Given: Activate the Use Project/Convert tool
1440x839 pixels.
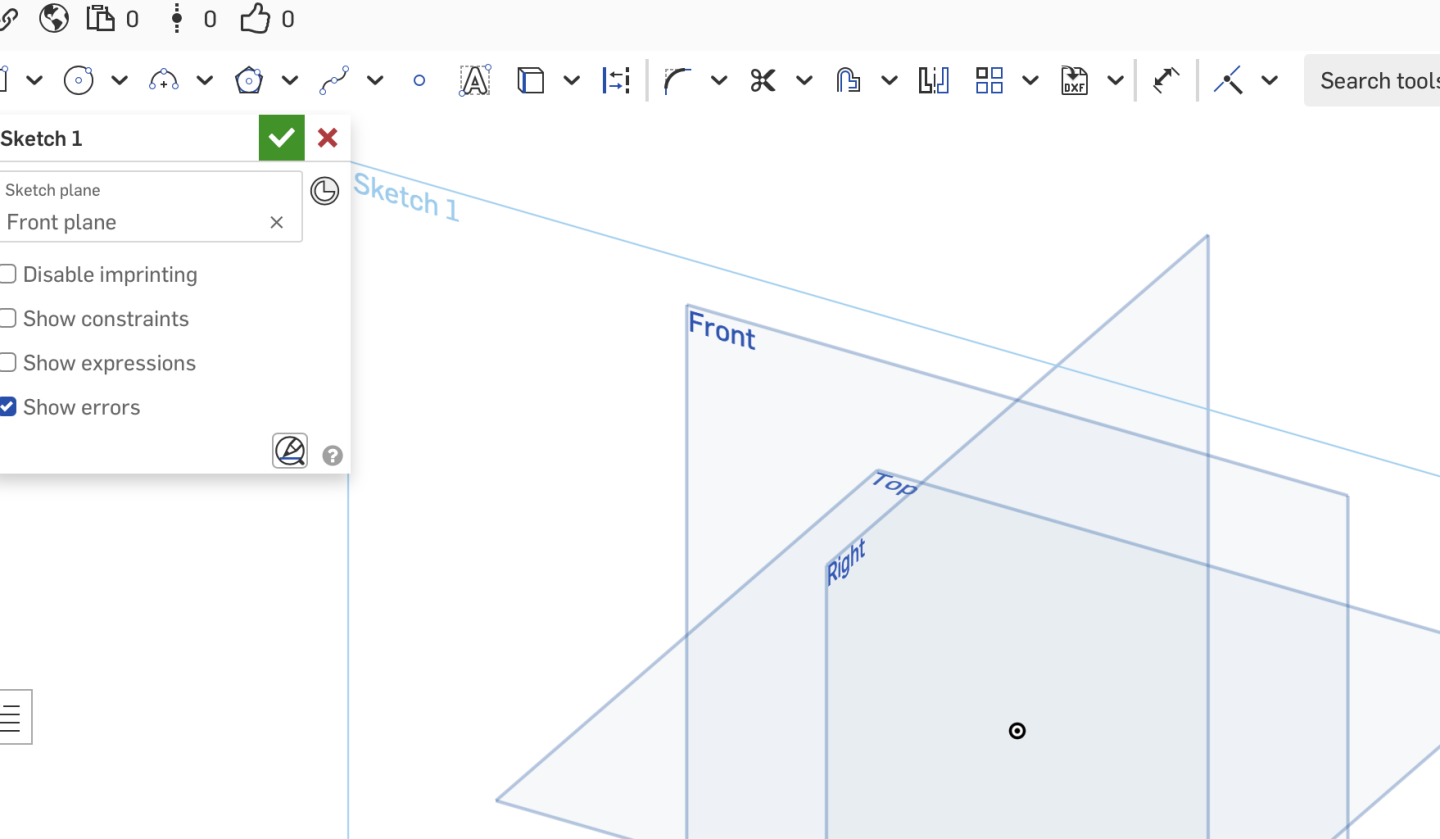Looking at the screenshot, I should pos(530,80).
